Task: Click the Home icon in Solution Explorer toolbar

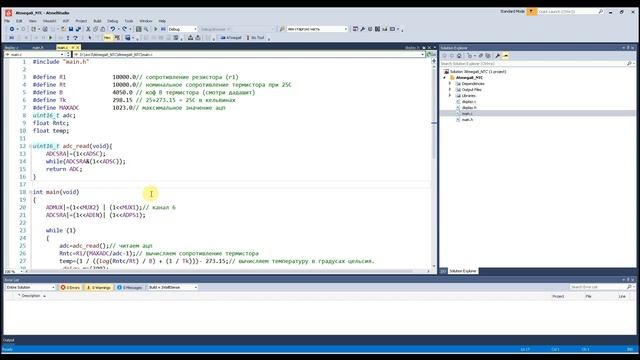Action: [x=459, y=56]
